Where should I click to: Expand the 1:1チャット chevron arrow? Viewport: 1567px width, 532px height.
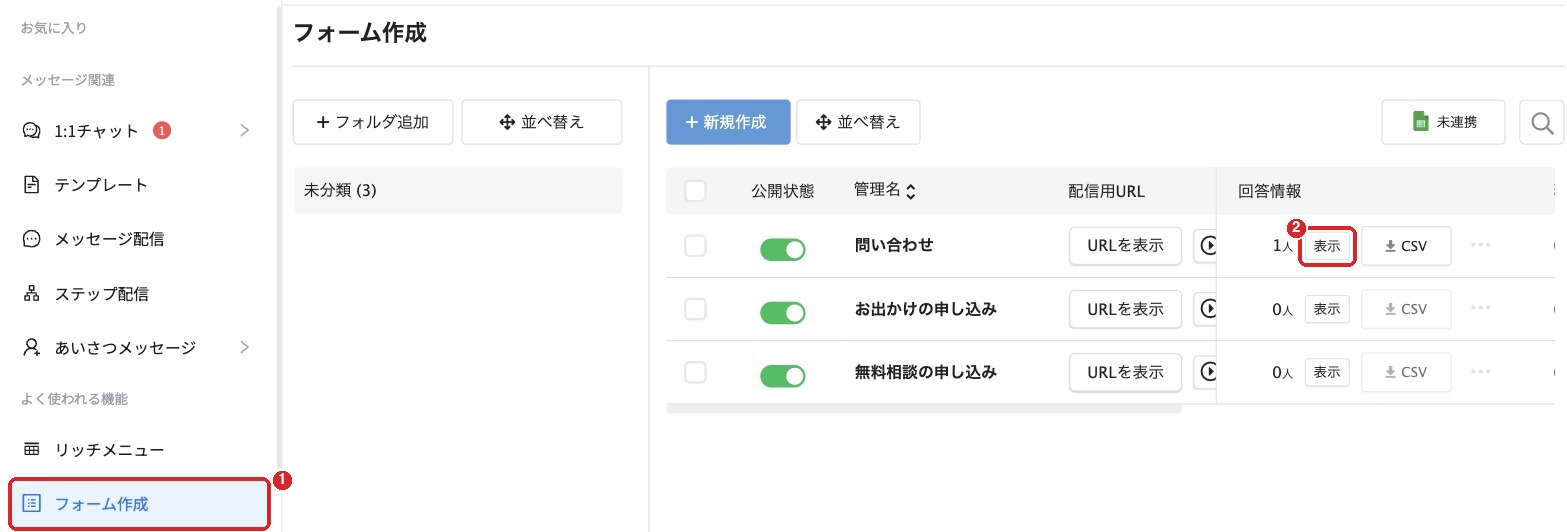[x=245, y=130]
